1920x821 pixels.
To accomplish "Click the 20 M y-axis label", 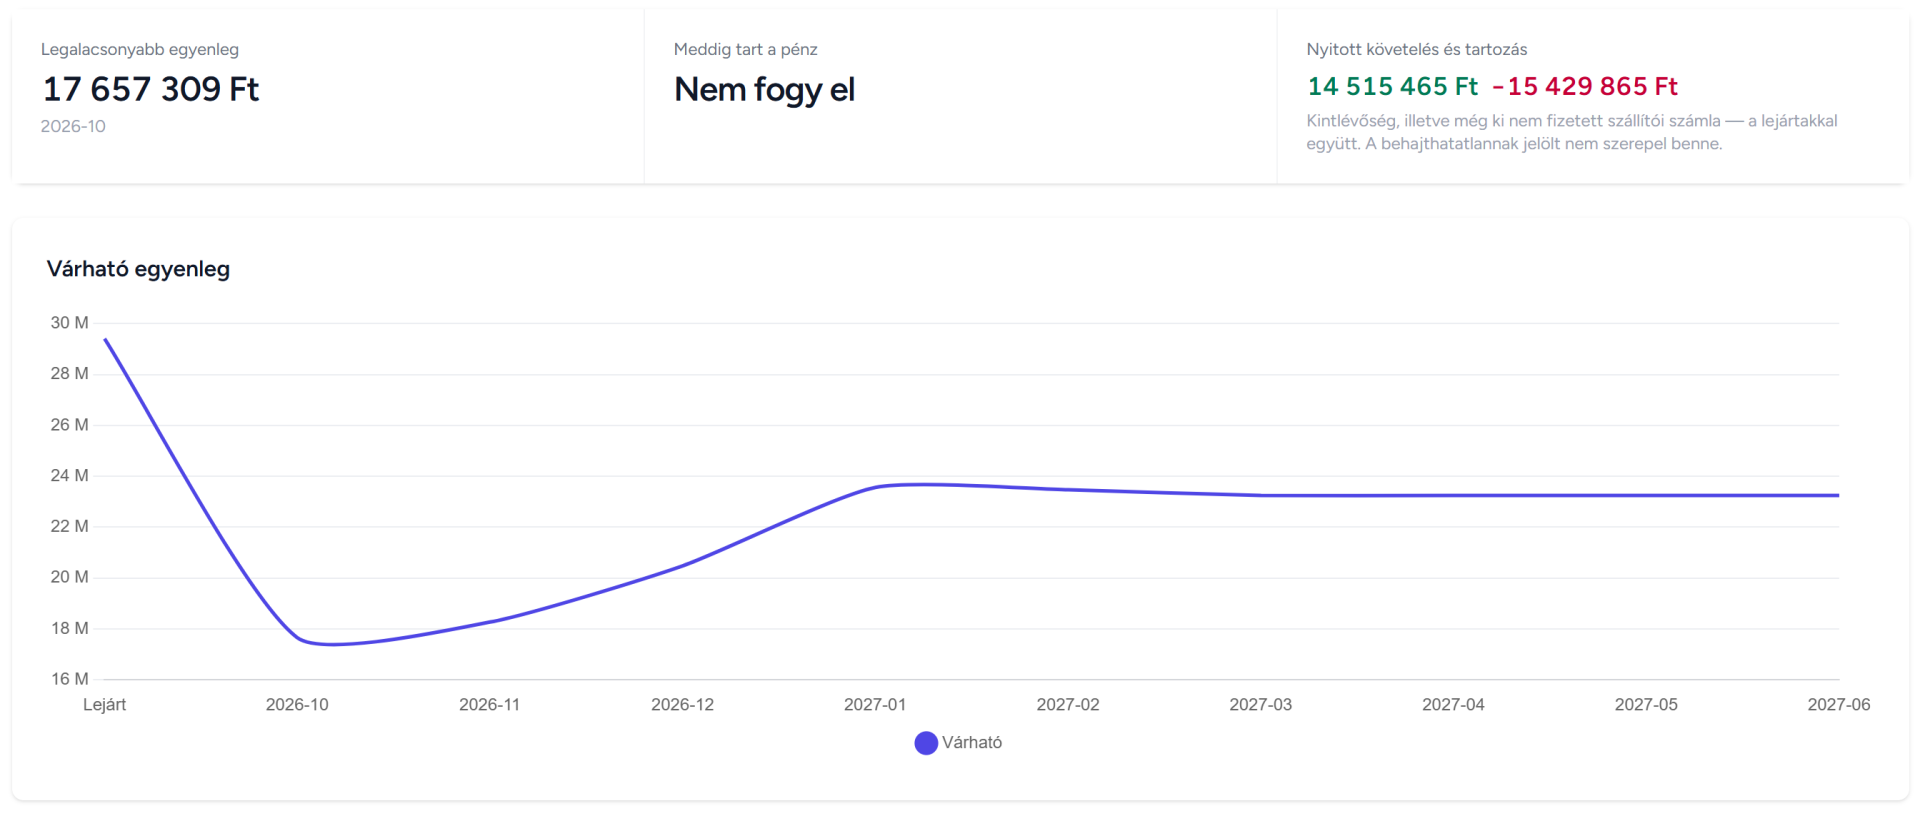I will (70, 577).
